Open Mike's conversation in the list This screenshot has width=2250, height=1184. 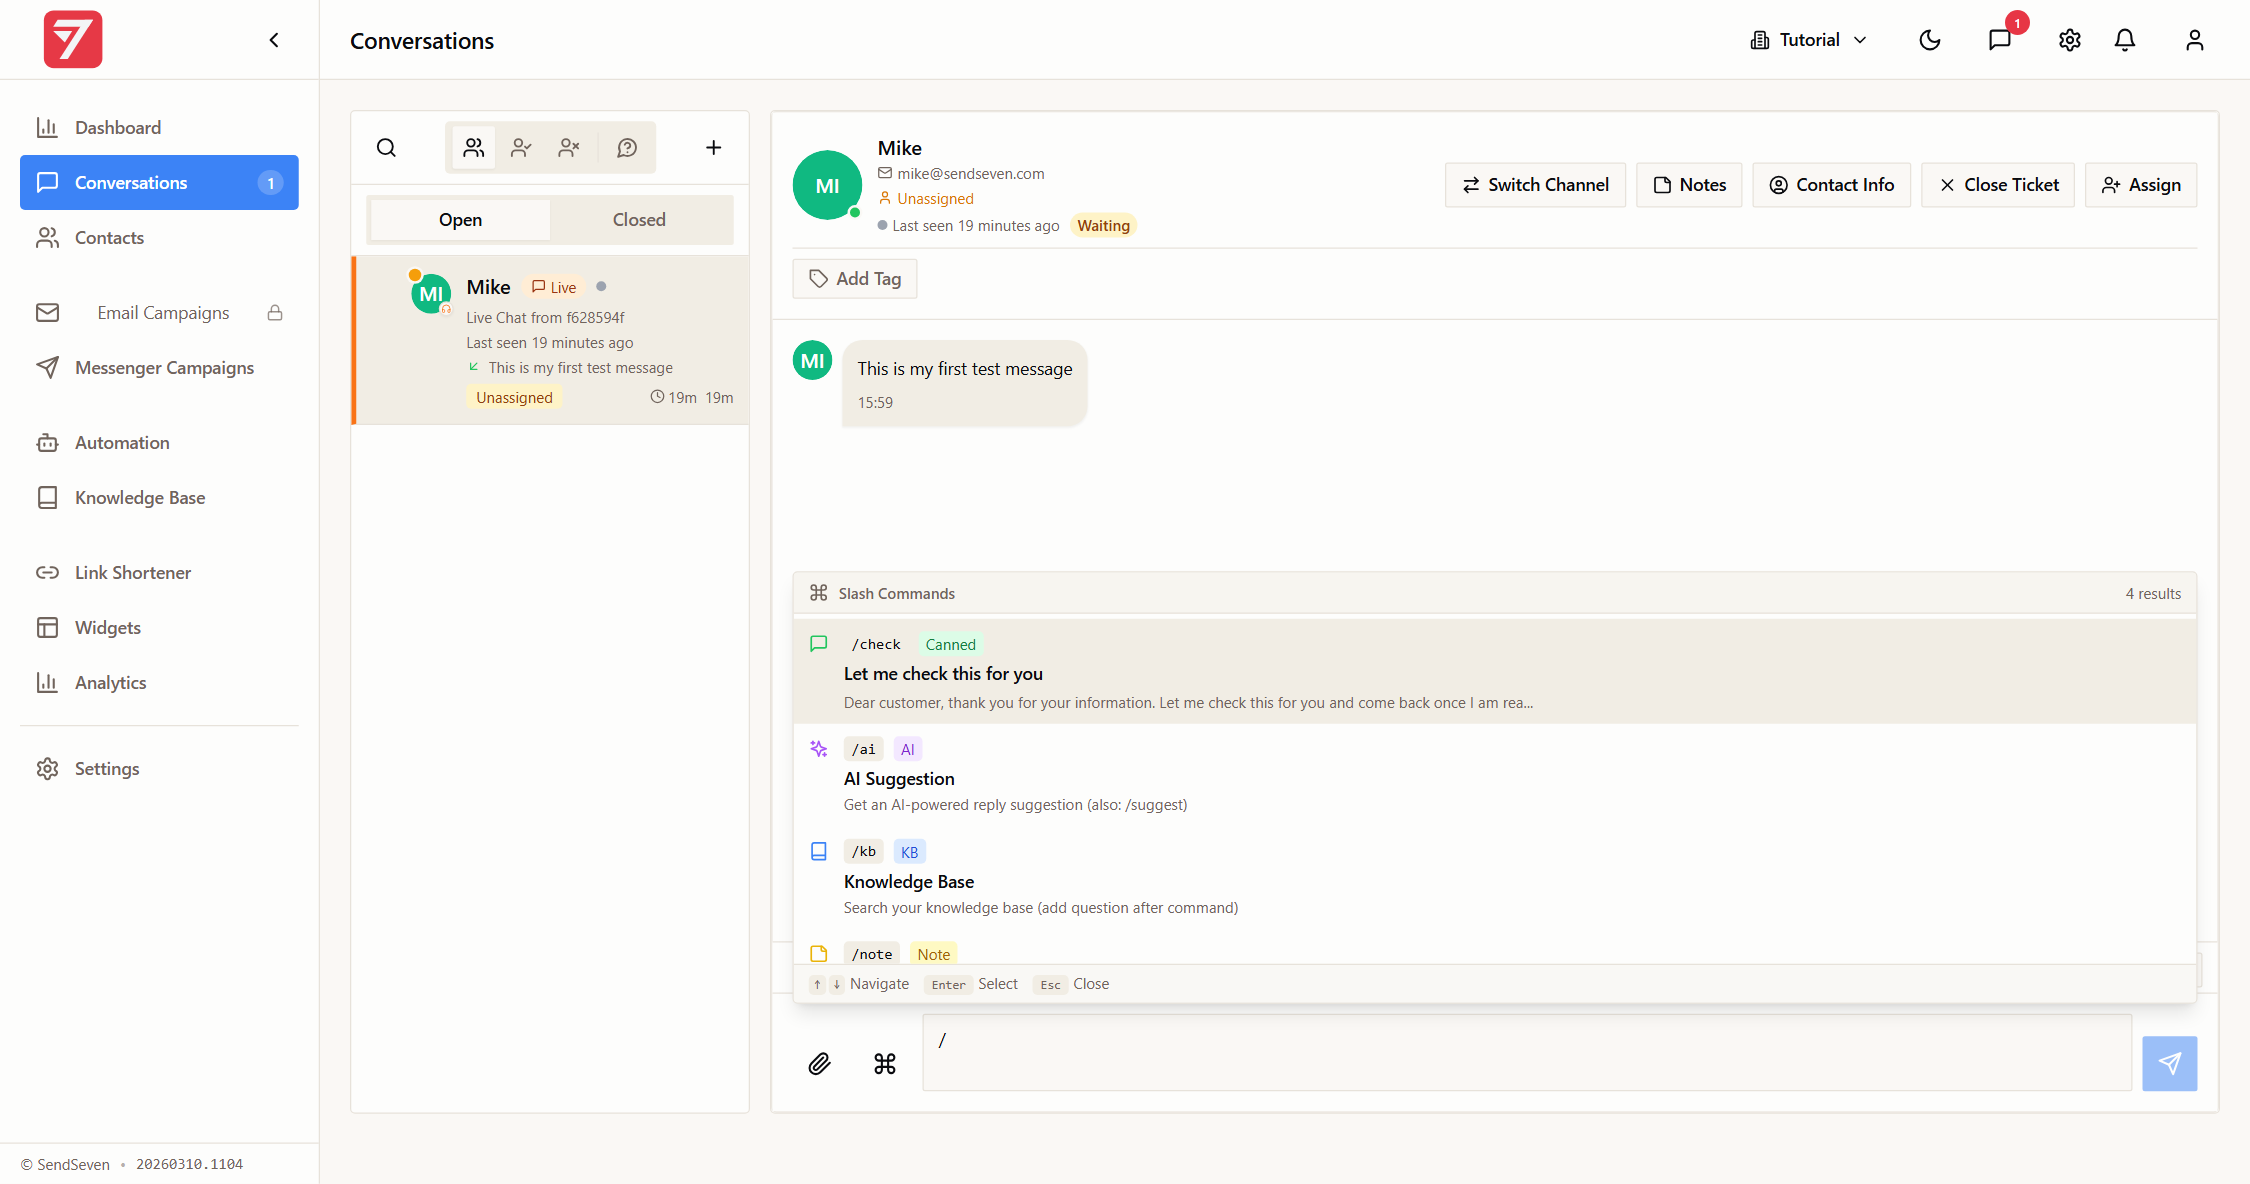(x=550, y=341)
